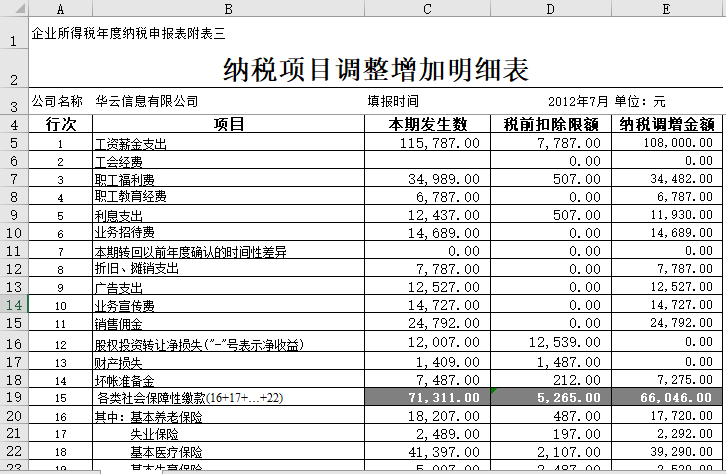Select column C header
This screenshot has height=474, width=726.
coord(427,8)
